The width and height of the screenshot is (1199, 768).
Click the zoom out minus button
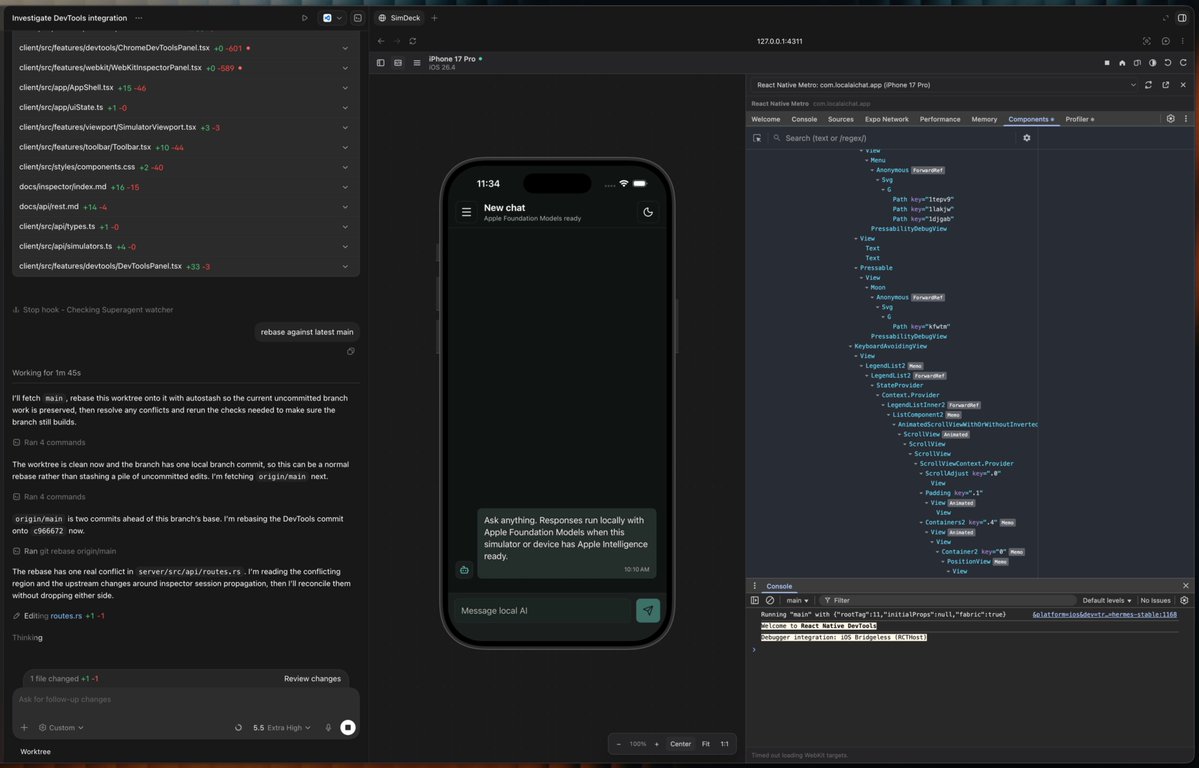[x=619, y=744]
